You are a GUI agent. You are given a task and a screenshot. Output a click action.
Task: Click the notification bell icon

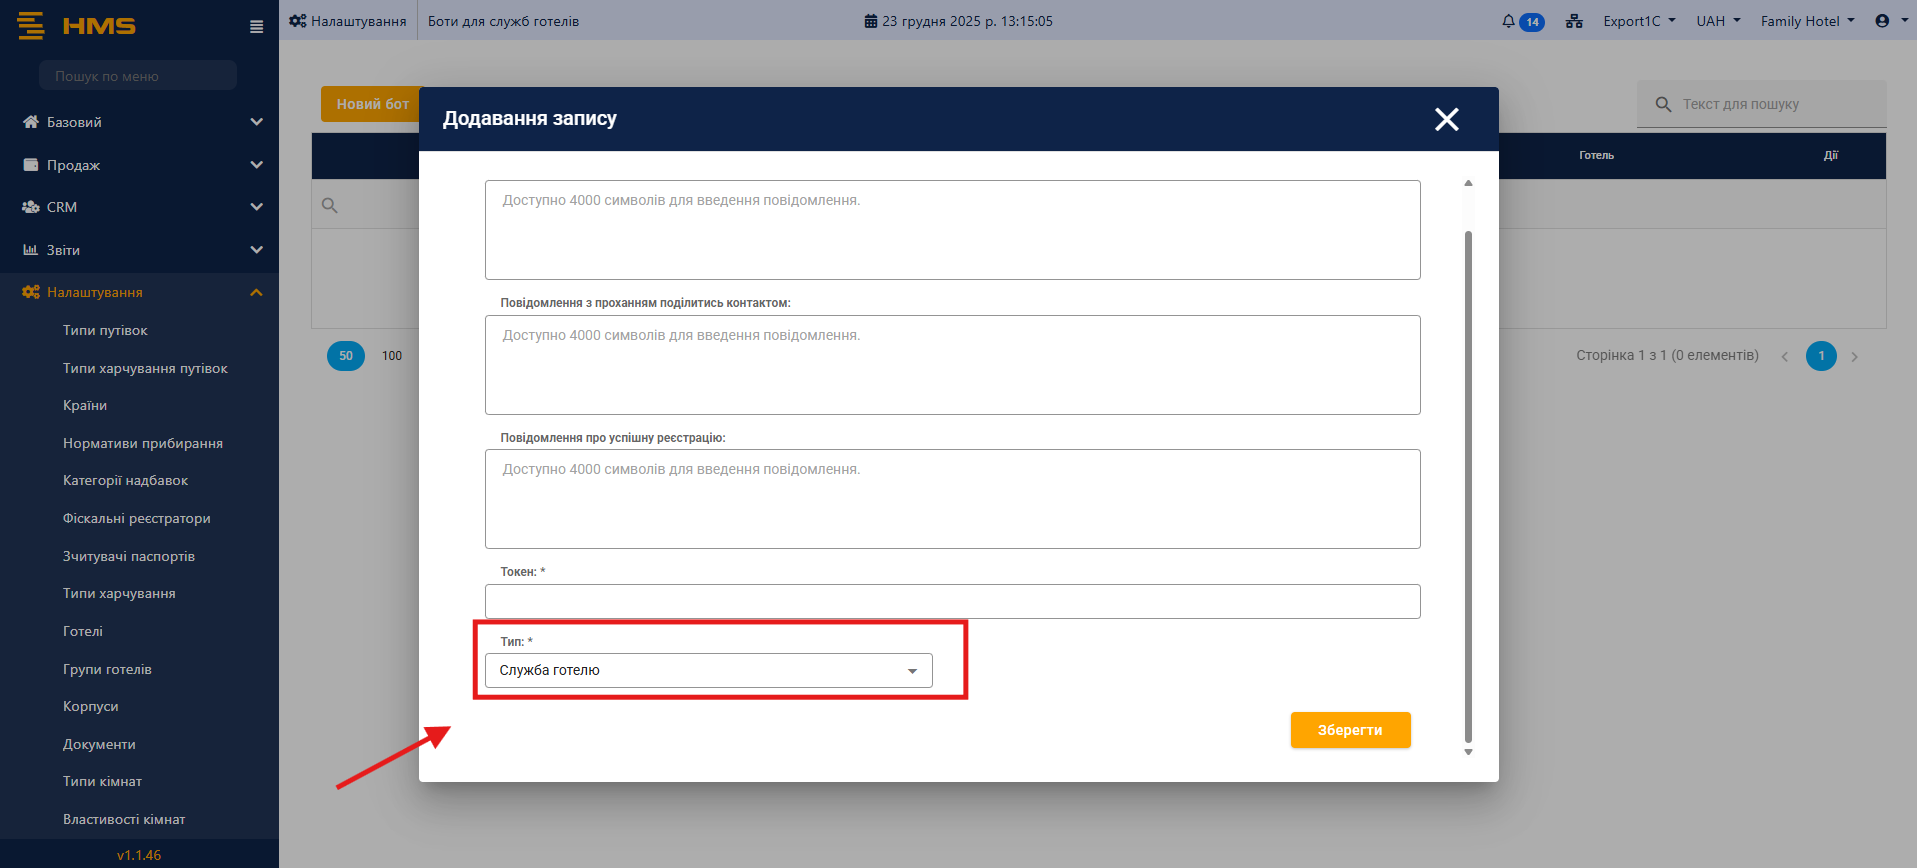pos(1508,21)
